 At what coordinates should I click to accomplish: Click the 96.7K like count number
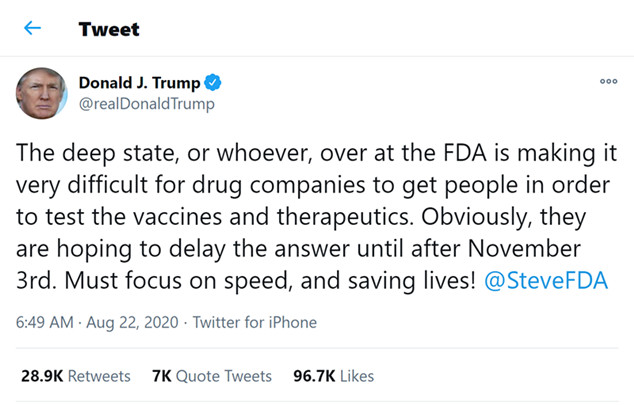click(x=313, y=376)
